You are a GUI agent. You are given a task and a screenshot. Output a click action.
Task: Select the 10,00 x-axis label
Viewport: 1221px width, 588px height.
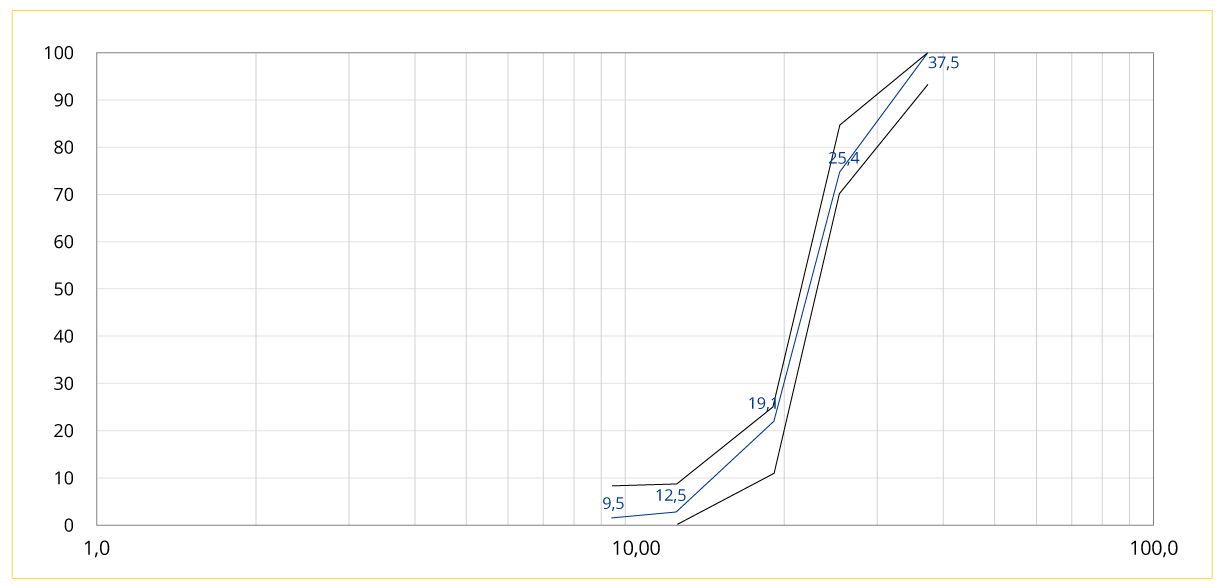point(636,548)
